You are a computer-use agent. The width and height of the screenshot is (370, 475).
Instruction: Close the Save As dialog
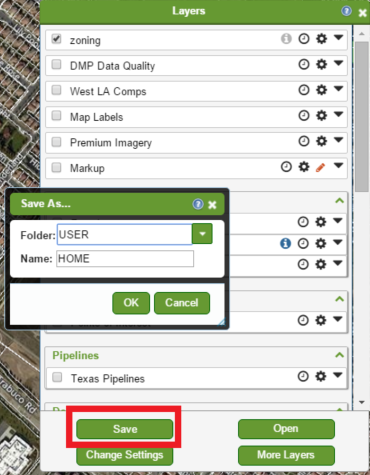pos(212,205)
